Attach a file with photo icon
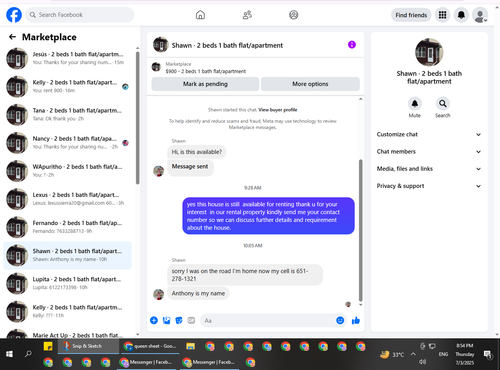Image resolution: width=500 pixels, height=370 pixels. pos(166,320)
